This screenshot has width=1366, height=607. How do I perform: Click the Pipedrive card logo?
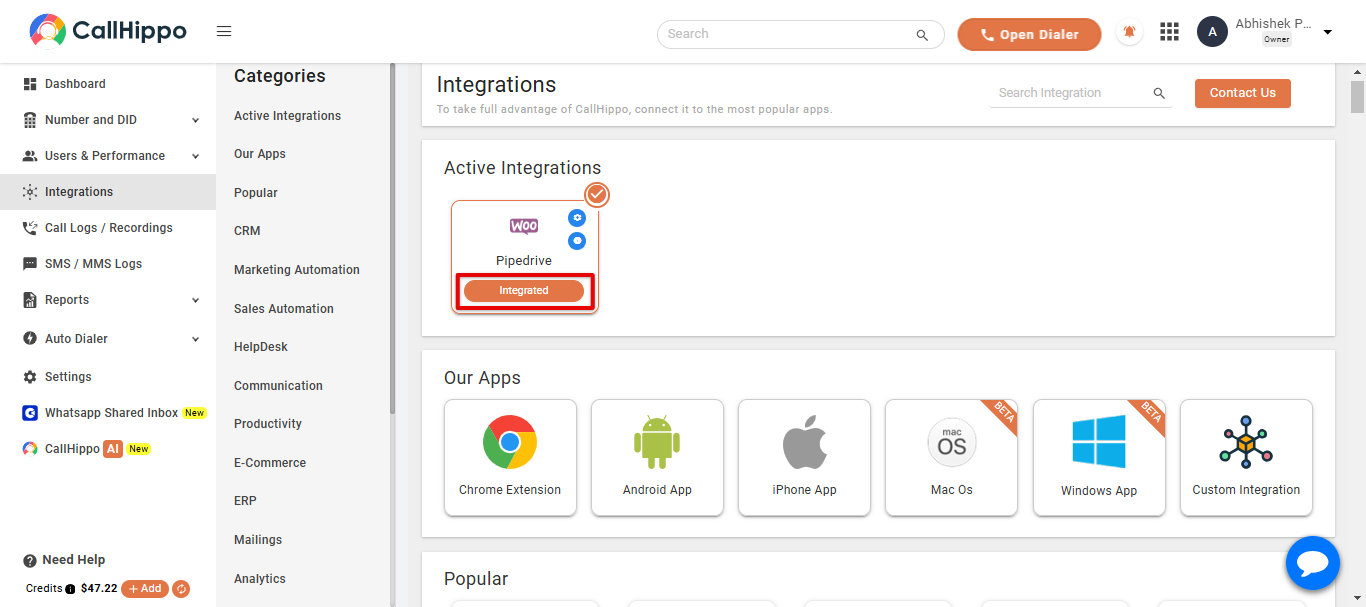(524, 227)
